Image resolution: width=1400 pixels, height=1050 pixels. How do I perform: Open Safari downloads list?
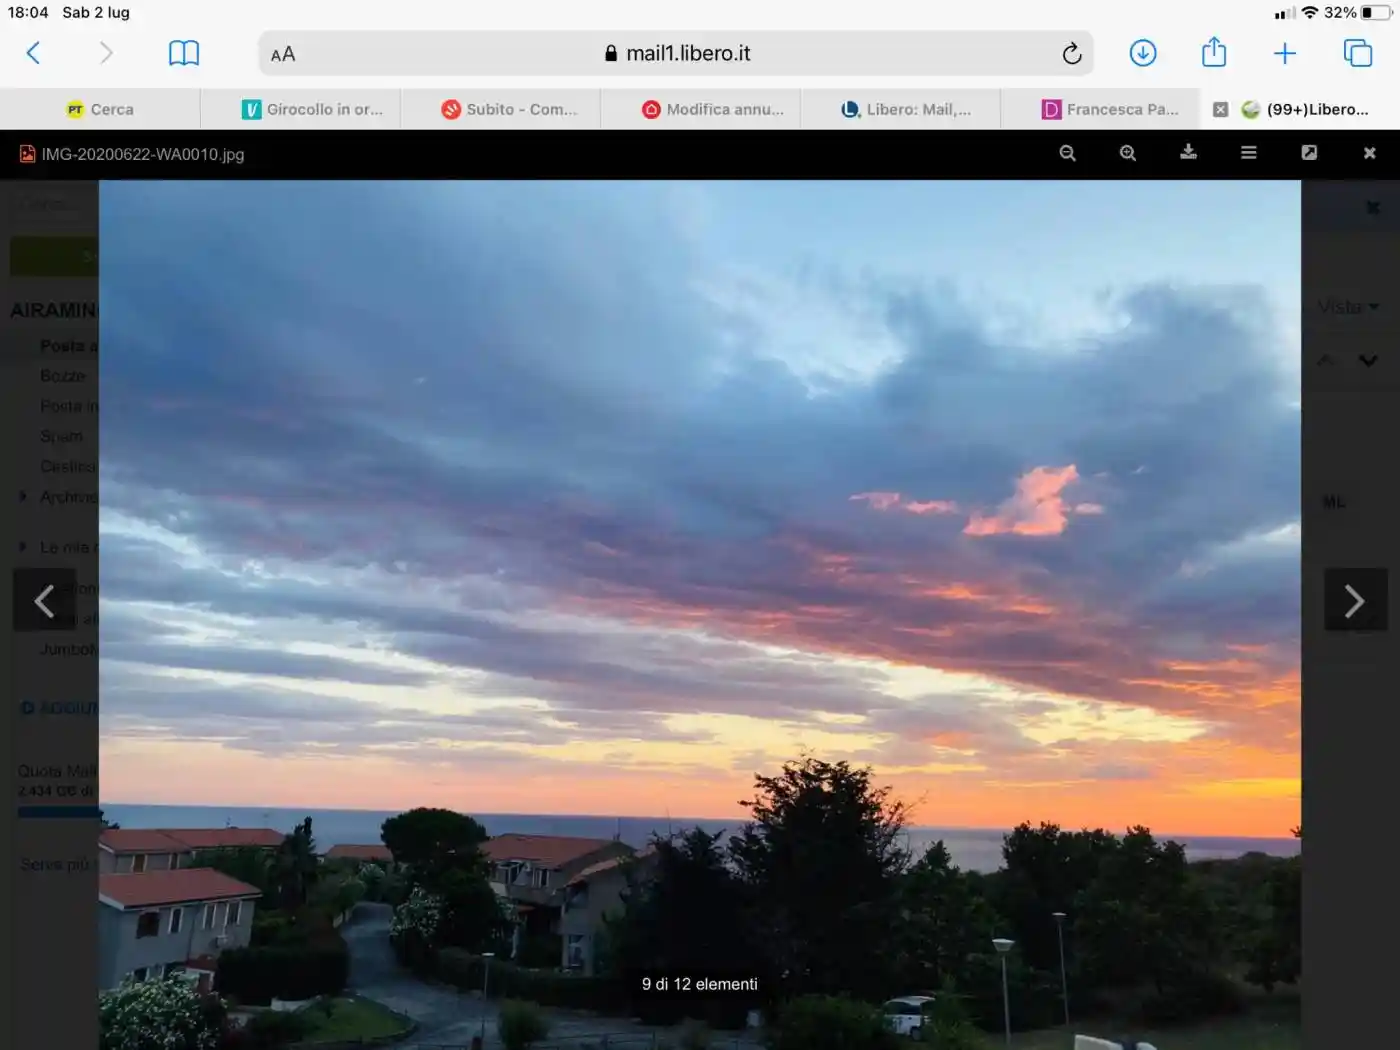1142,53
